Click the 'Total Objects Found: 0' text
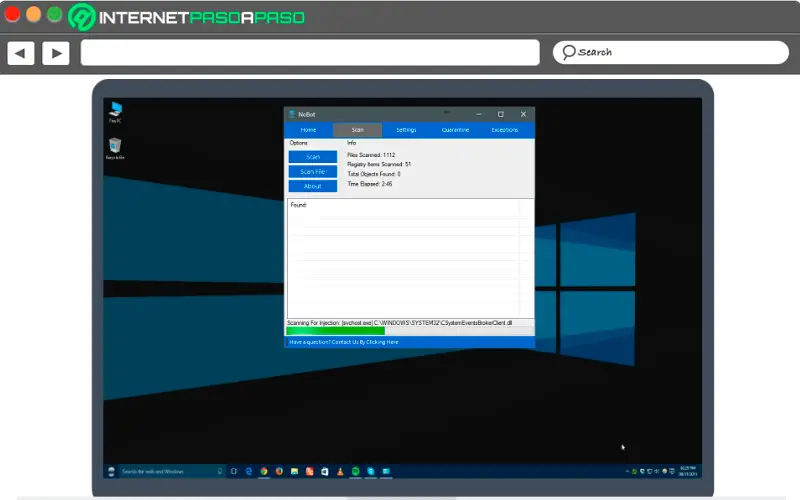Screen dimensions: 800x500 pyautogui.click(x=373, y=174)
